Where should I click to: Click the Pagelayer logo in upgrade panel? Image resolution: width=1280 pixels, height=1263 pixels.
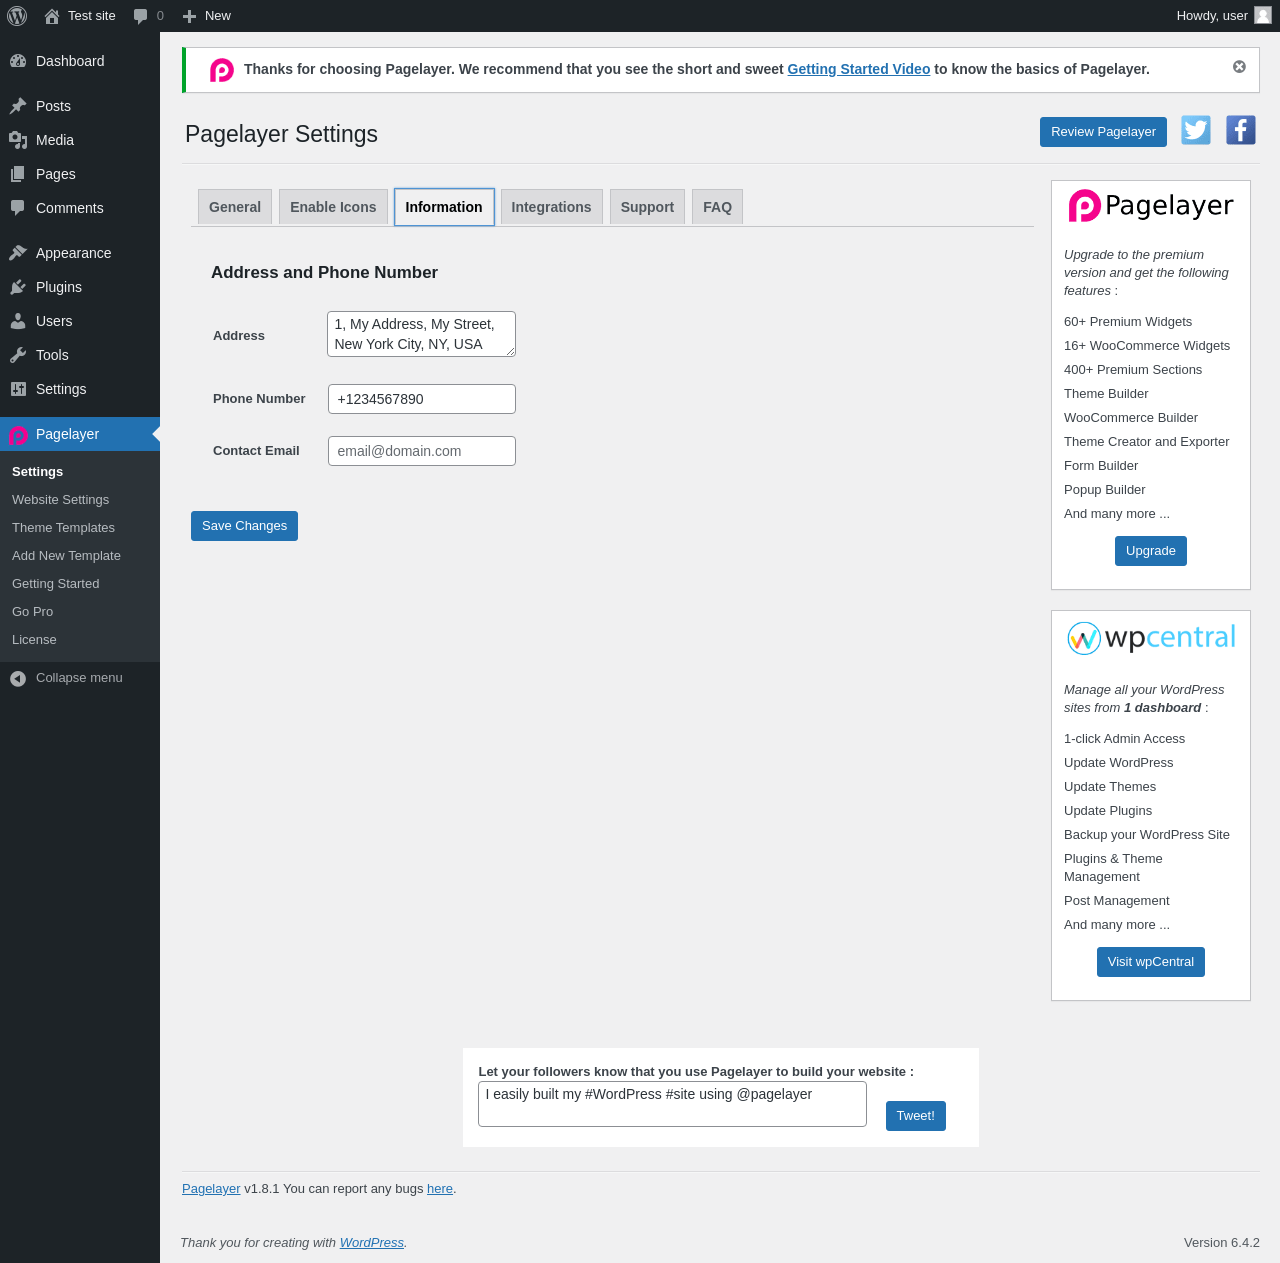(x=1151, y=205)
